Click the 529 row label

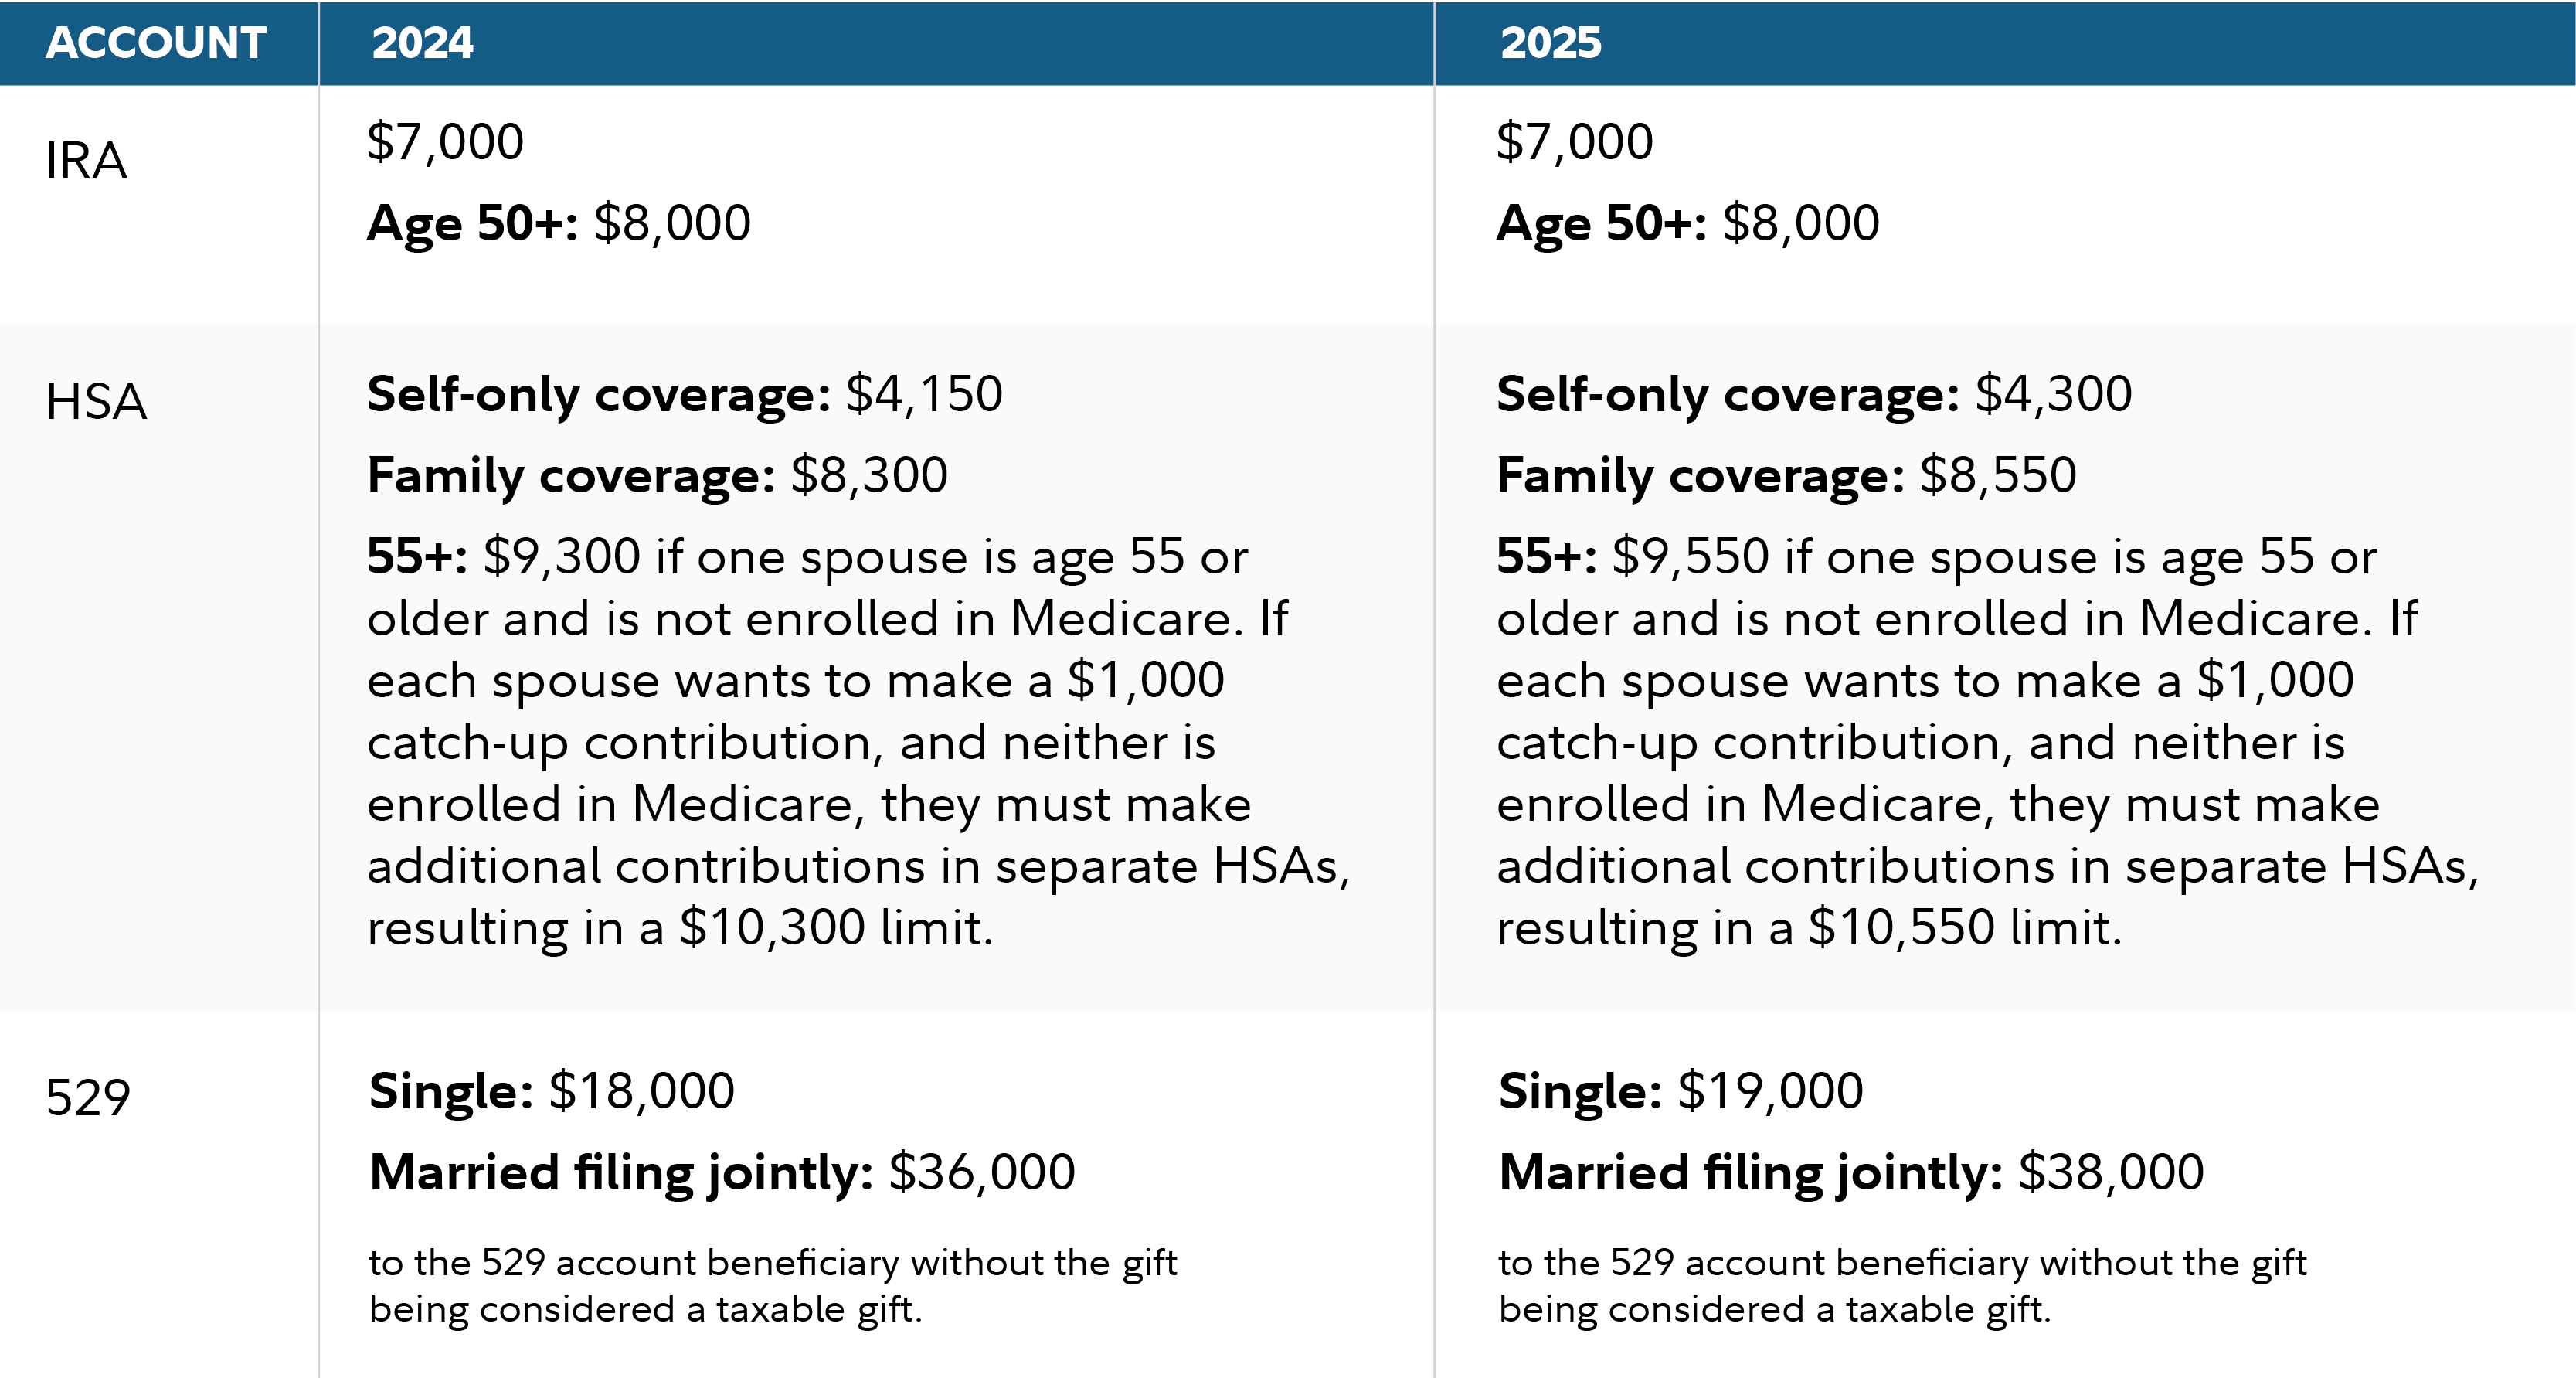click(x=88, y=1097)
